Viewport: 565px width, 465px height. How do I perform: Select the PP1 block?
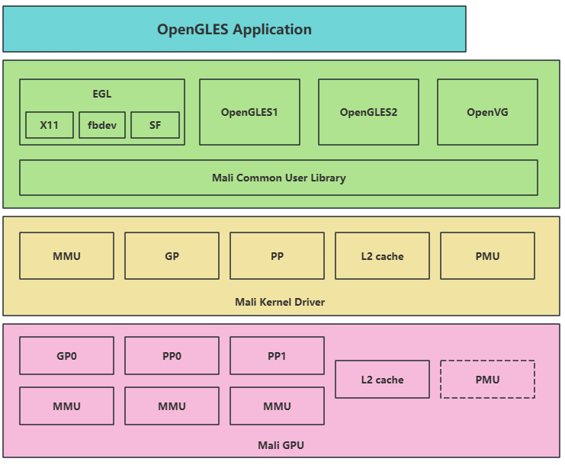click(277, 356)
